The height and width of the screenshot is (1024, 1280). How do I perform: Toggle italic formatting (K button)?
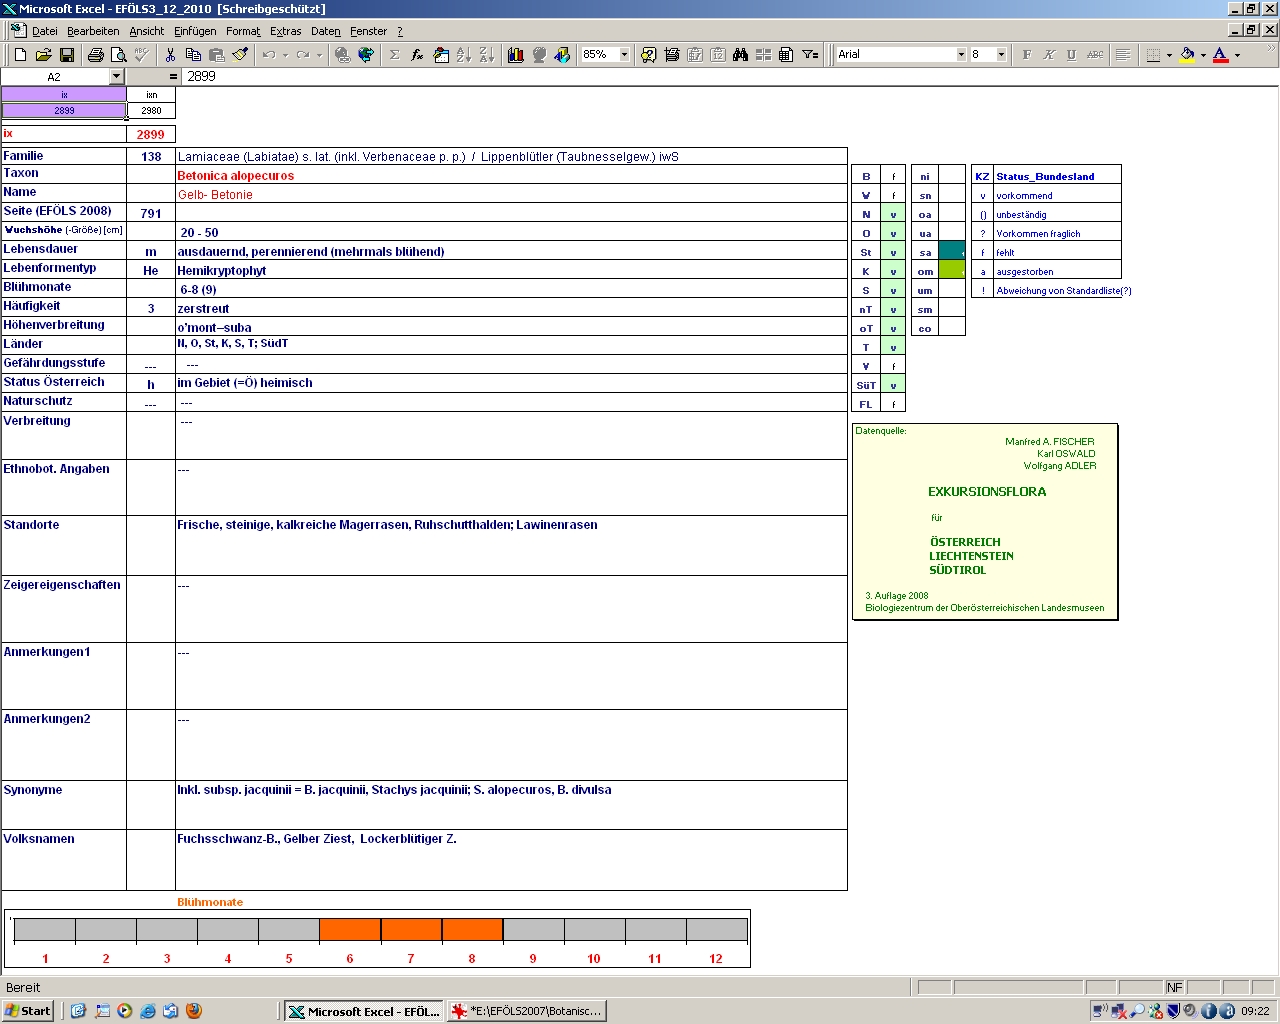[1049, 55]
